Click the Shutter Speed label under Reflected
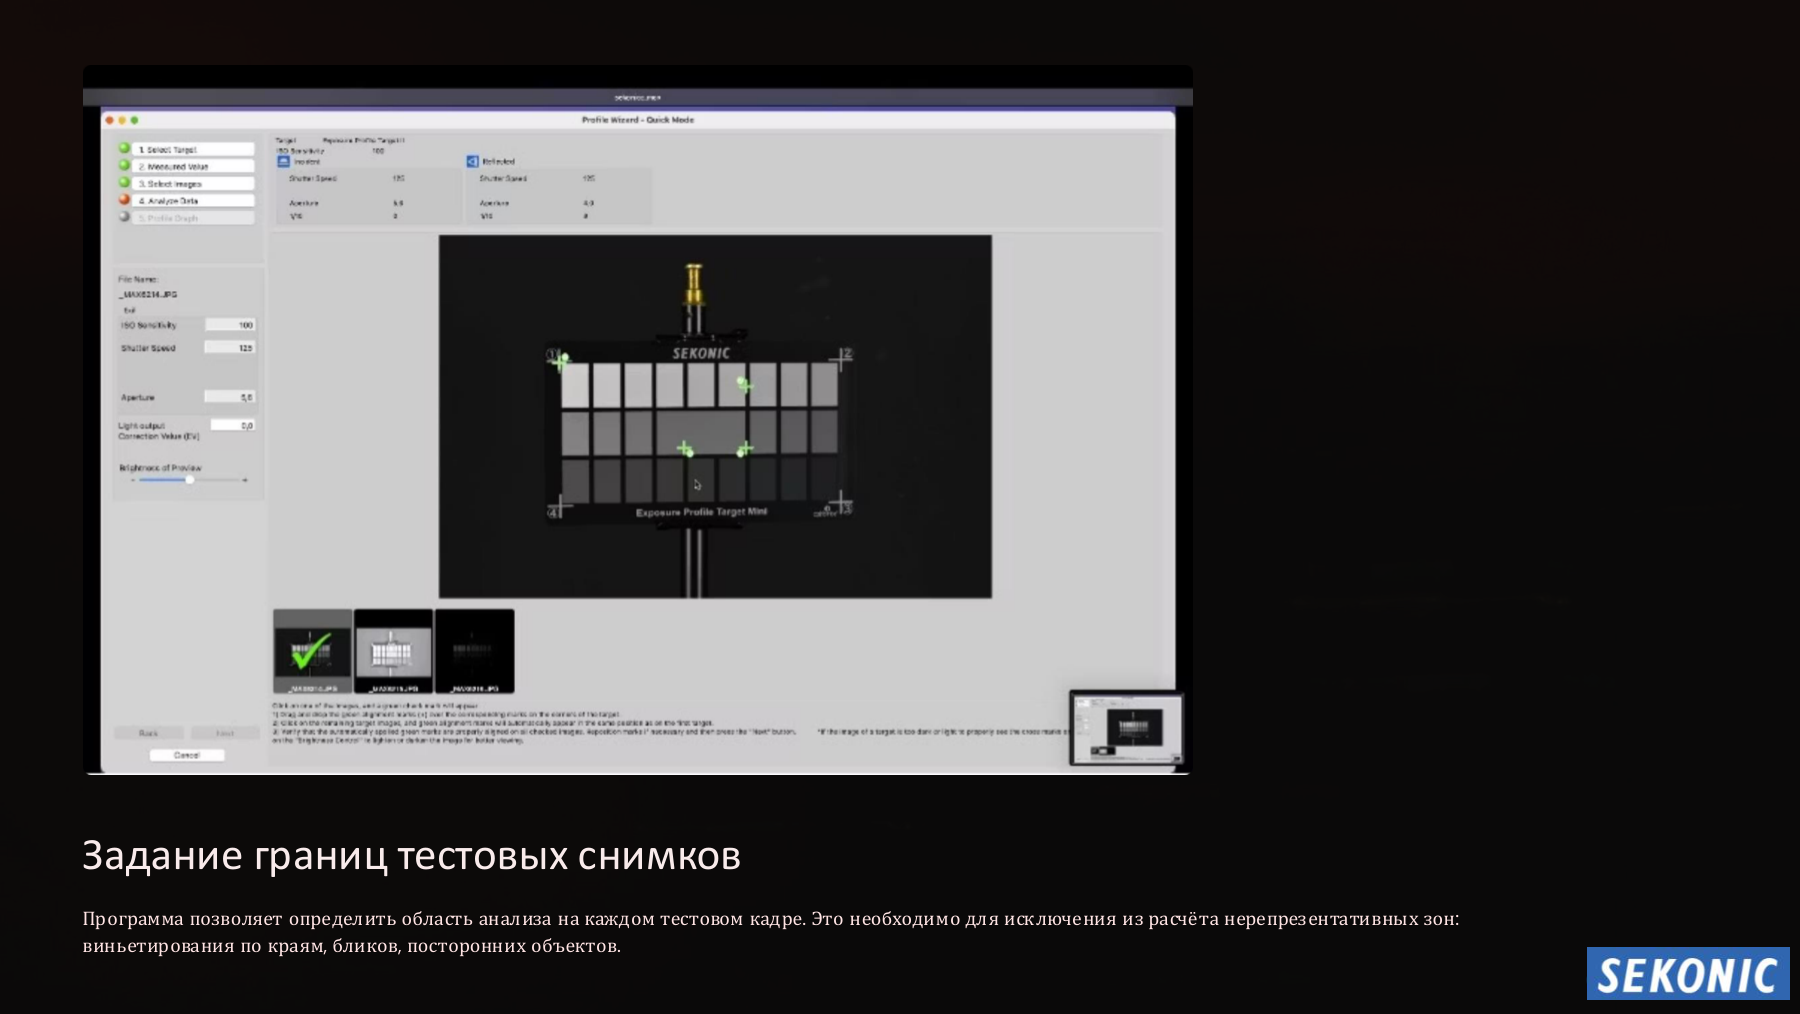Image resolution: width=1800 pixels, height=1014 pixels. pyautogui.click(x=503, y=178)
